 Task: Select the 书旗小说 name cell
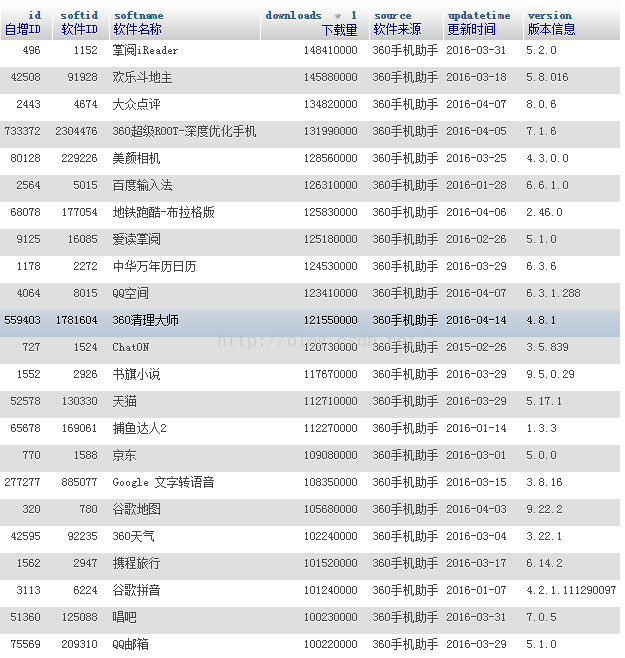click(136, 374)
